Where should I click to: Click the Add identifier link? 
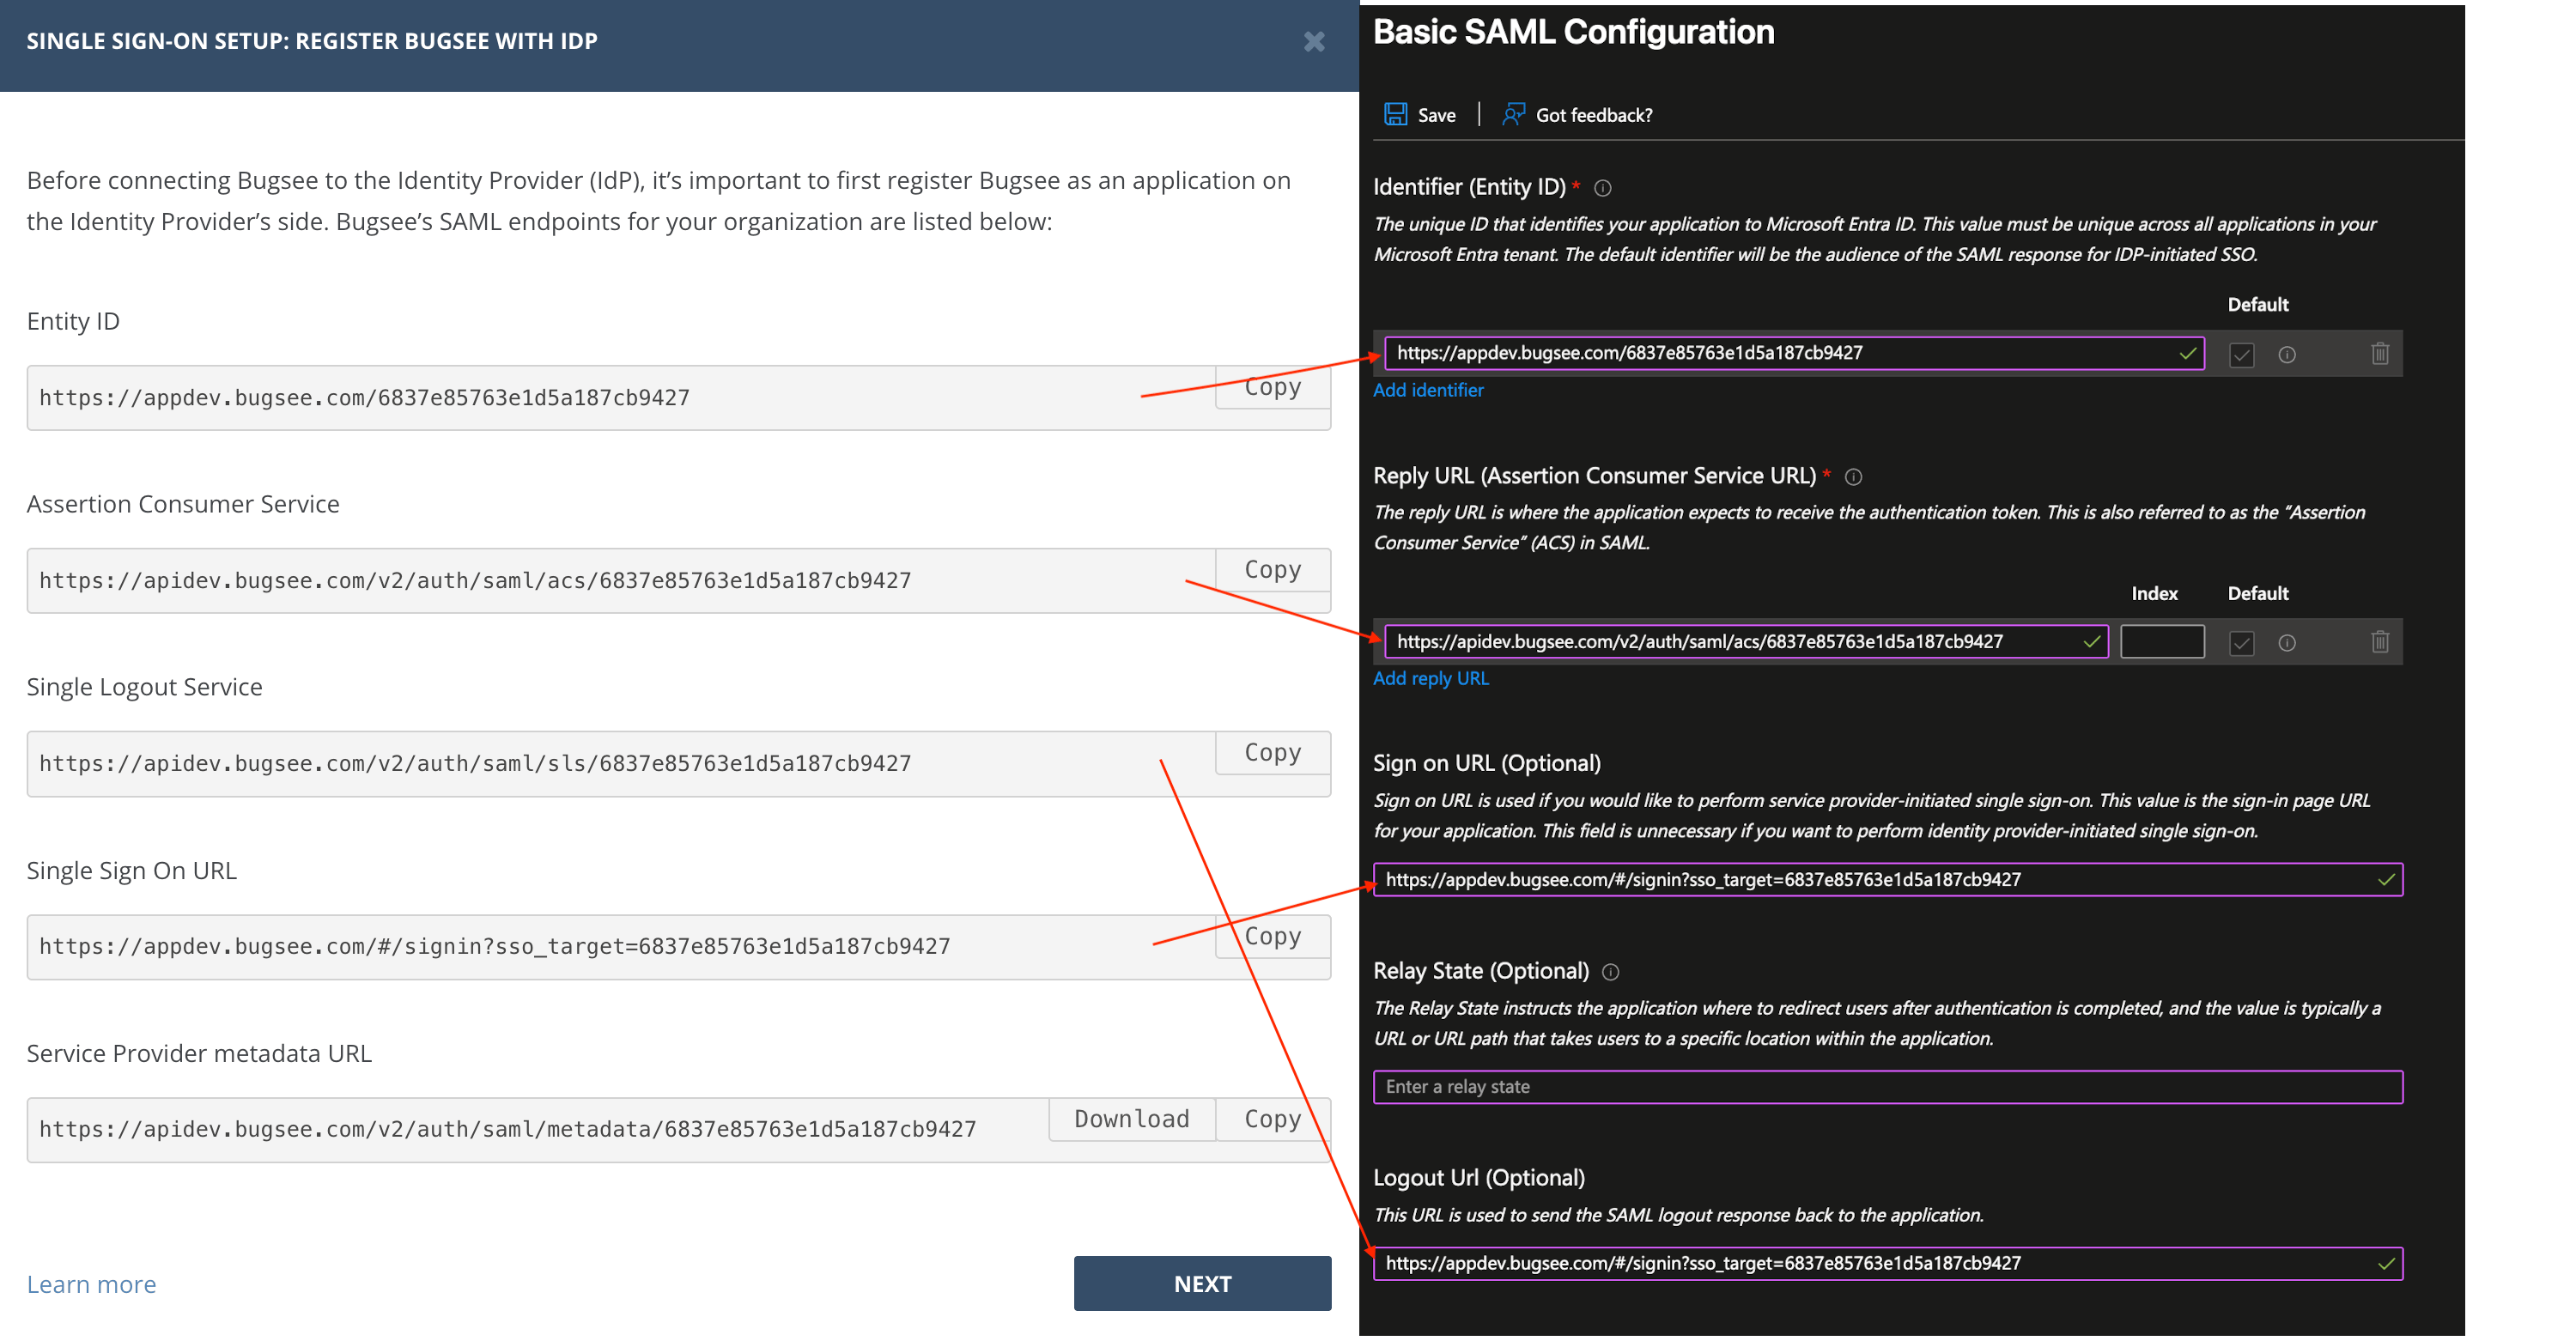(x=1427, y=390)
